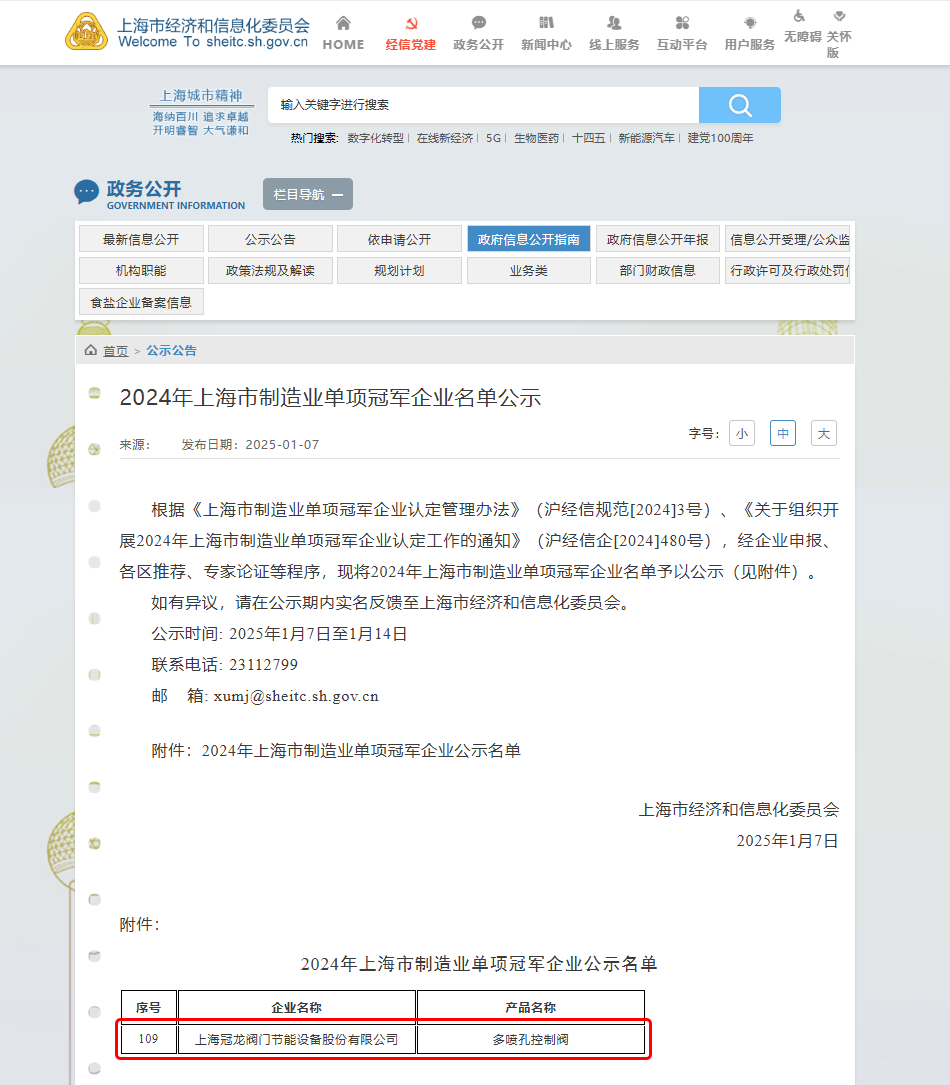Open the 机构职能 tab
This screenshot has height=1085, width=950.
(141, 271)
